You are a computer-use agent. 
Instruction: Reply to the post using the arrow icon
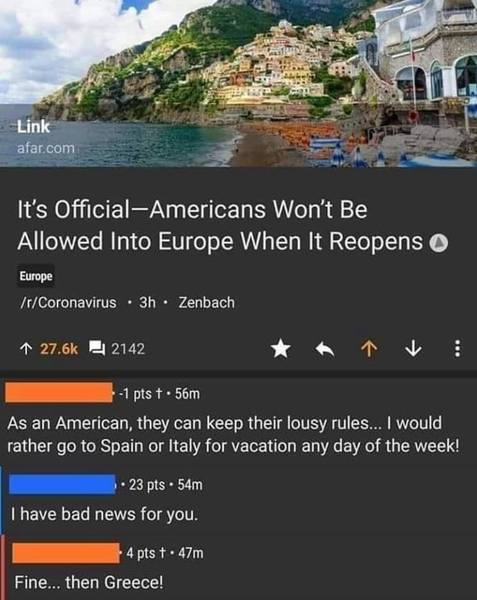[325, 349]
